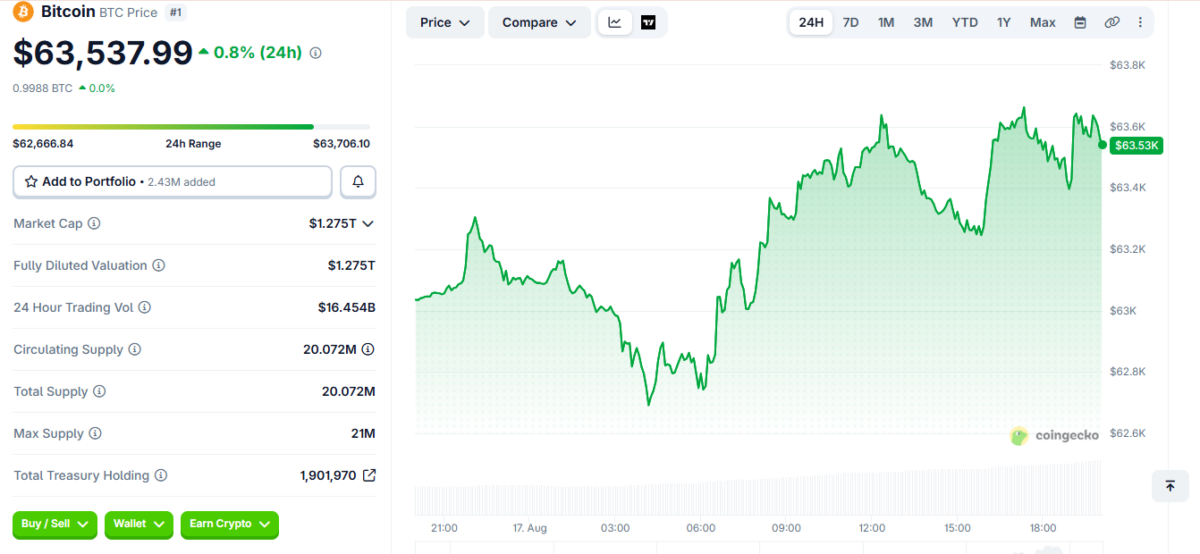Click the $62,666.84 range low value
The width and height of the screenshot is (1200, 554).
43,144
